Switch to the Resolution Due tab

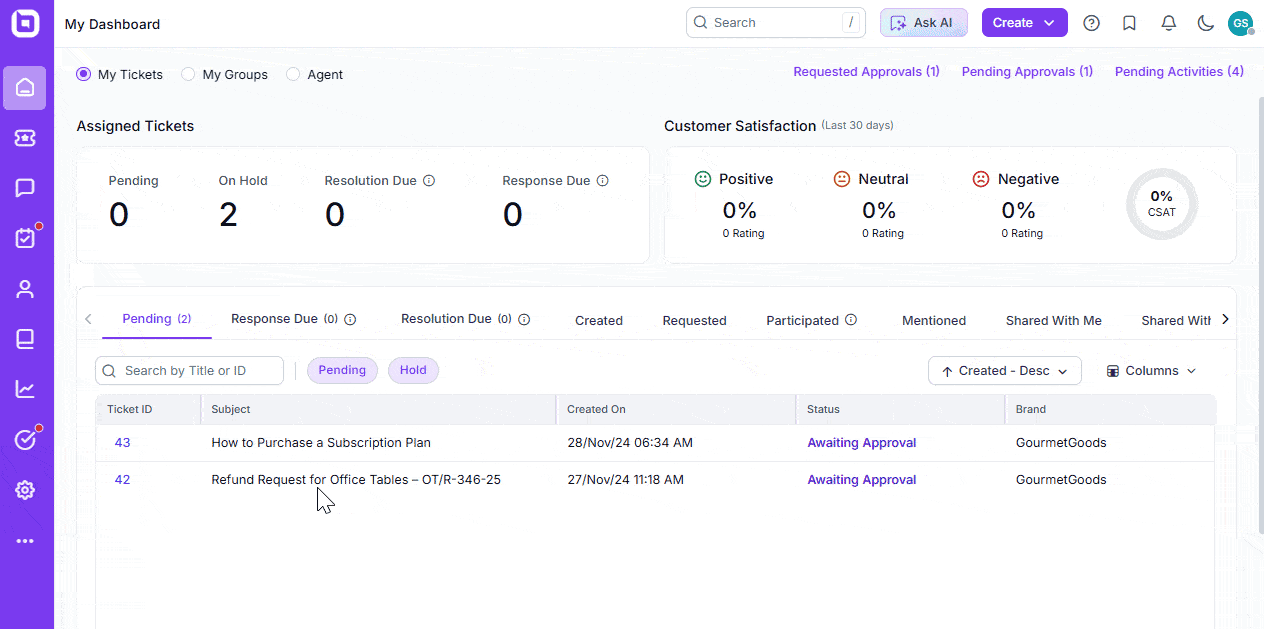(455, 319)
